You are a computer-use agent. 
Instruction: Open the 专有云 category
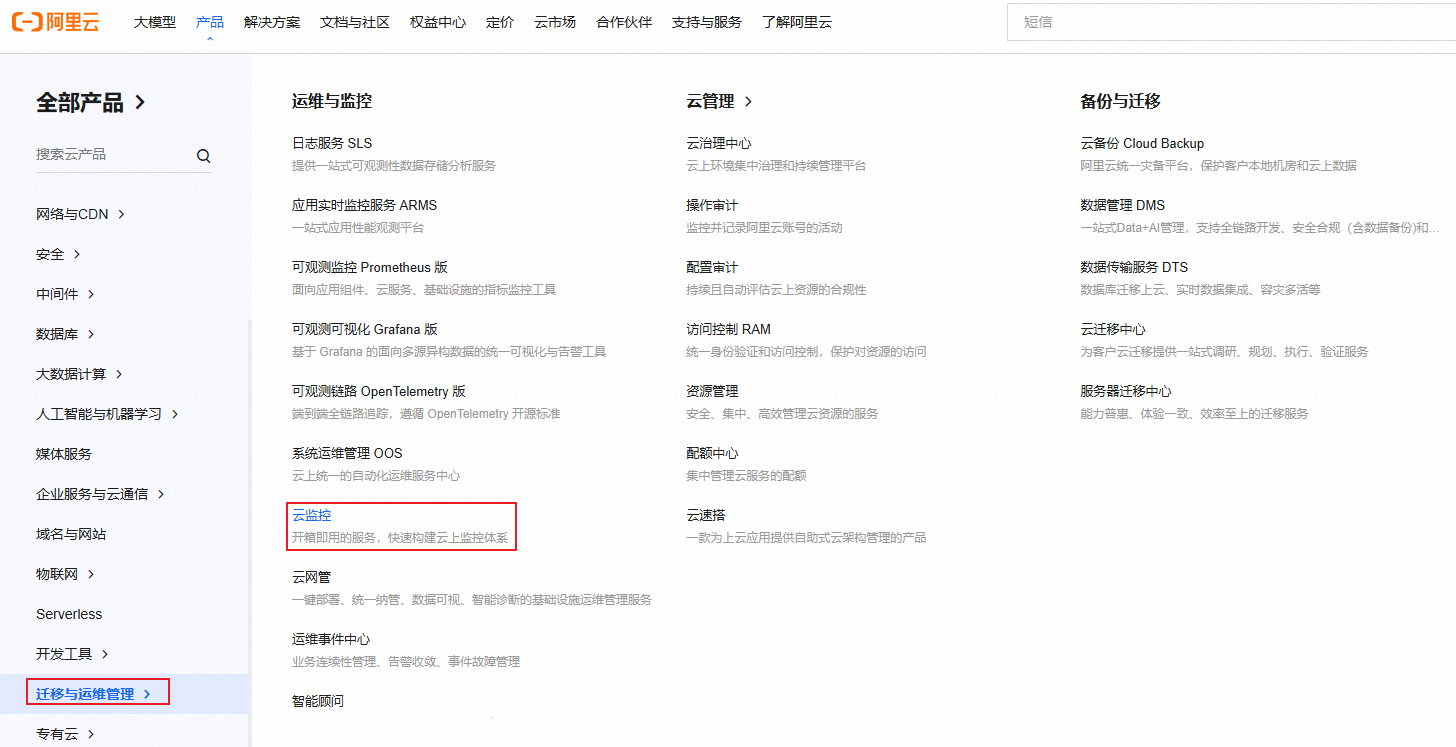click(65, 734)
